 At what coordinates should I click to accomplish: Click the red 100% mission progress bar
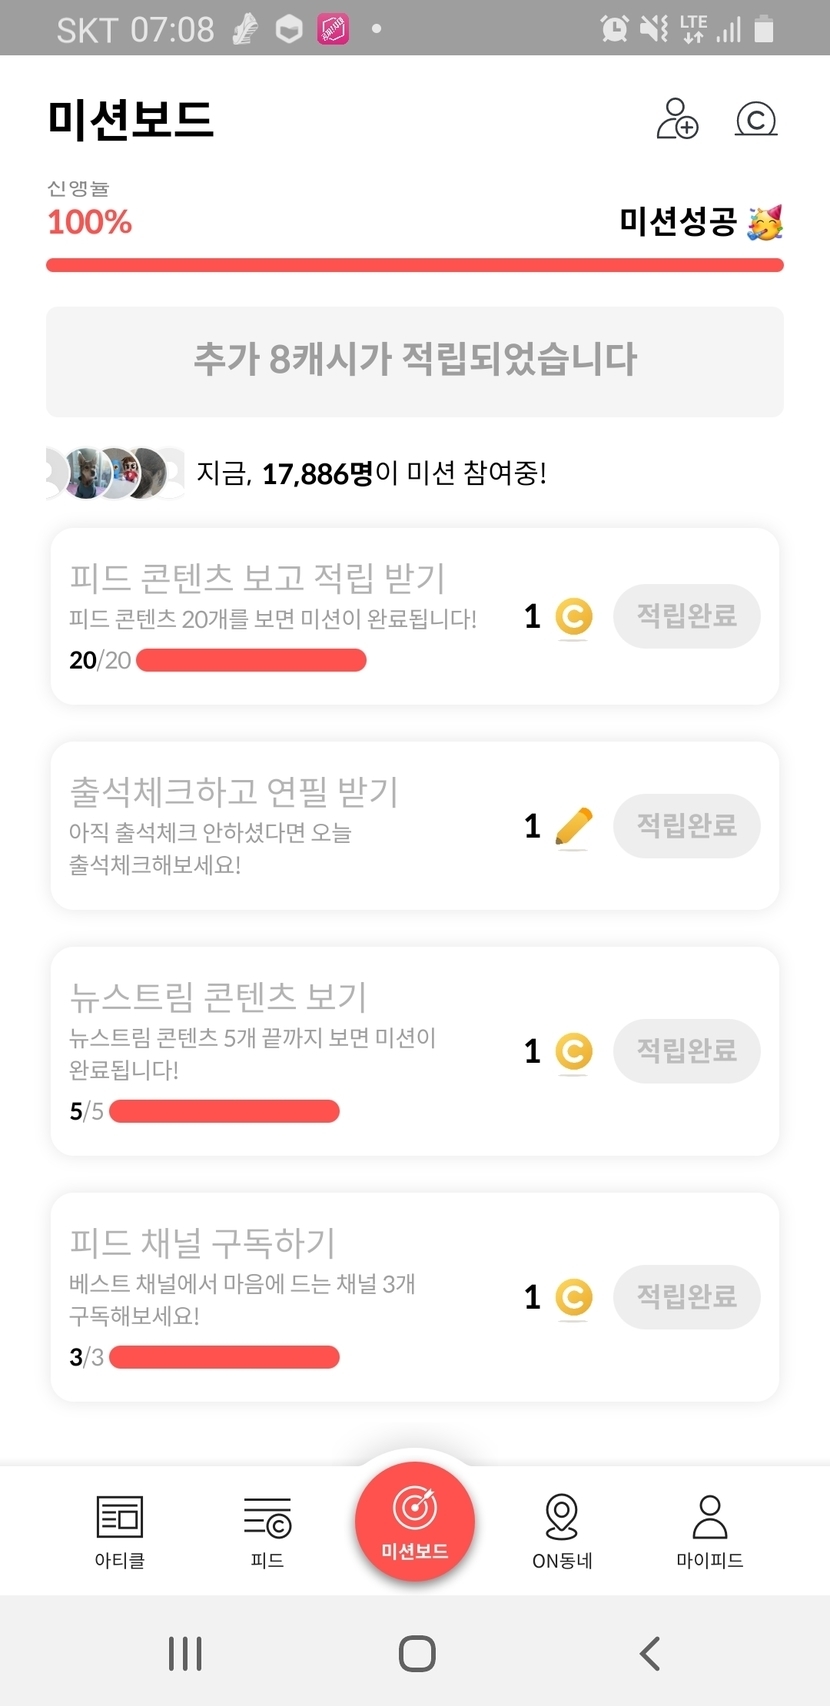coord(415,265)
